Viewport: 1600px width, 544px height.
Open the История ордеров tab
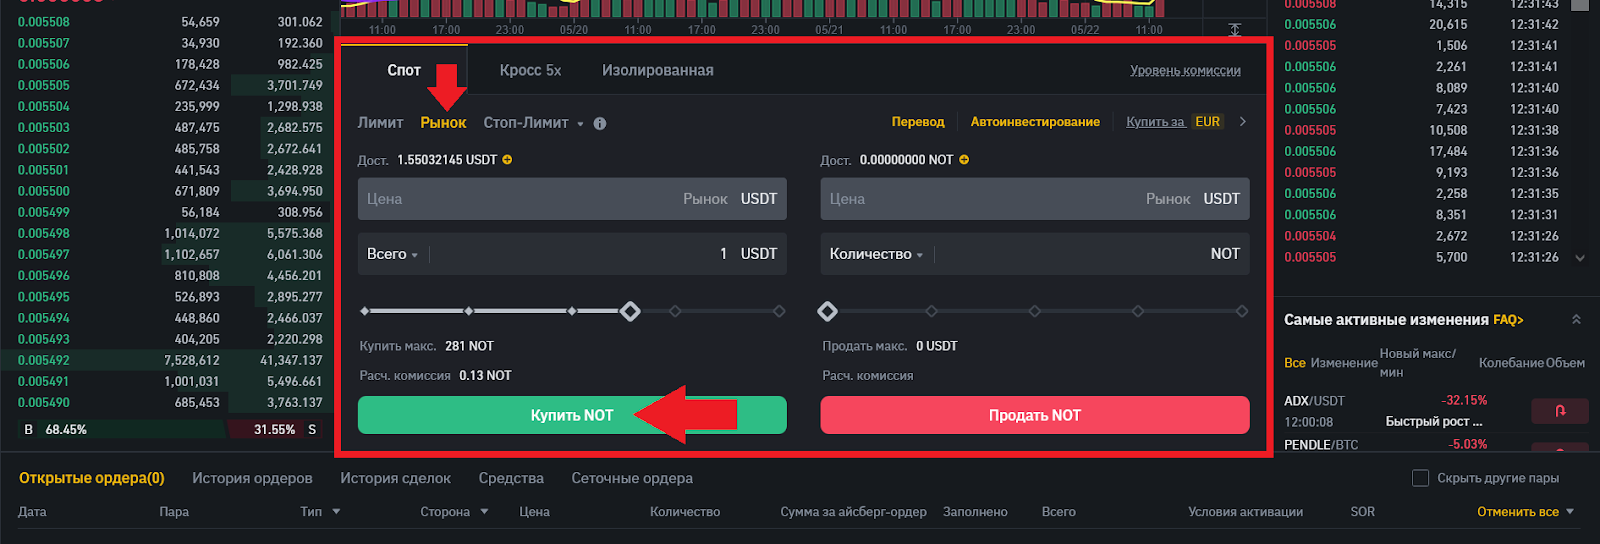252,478
